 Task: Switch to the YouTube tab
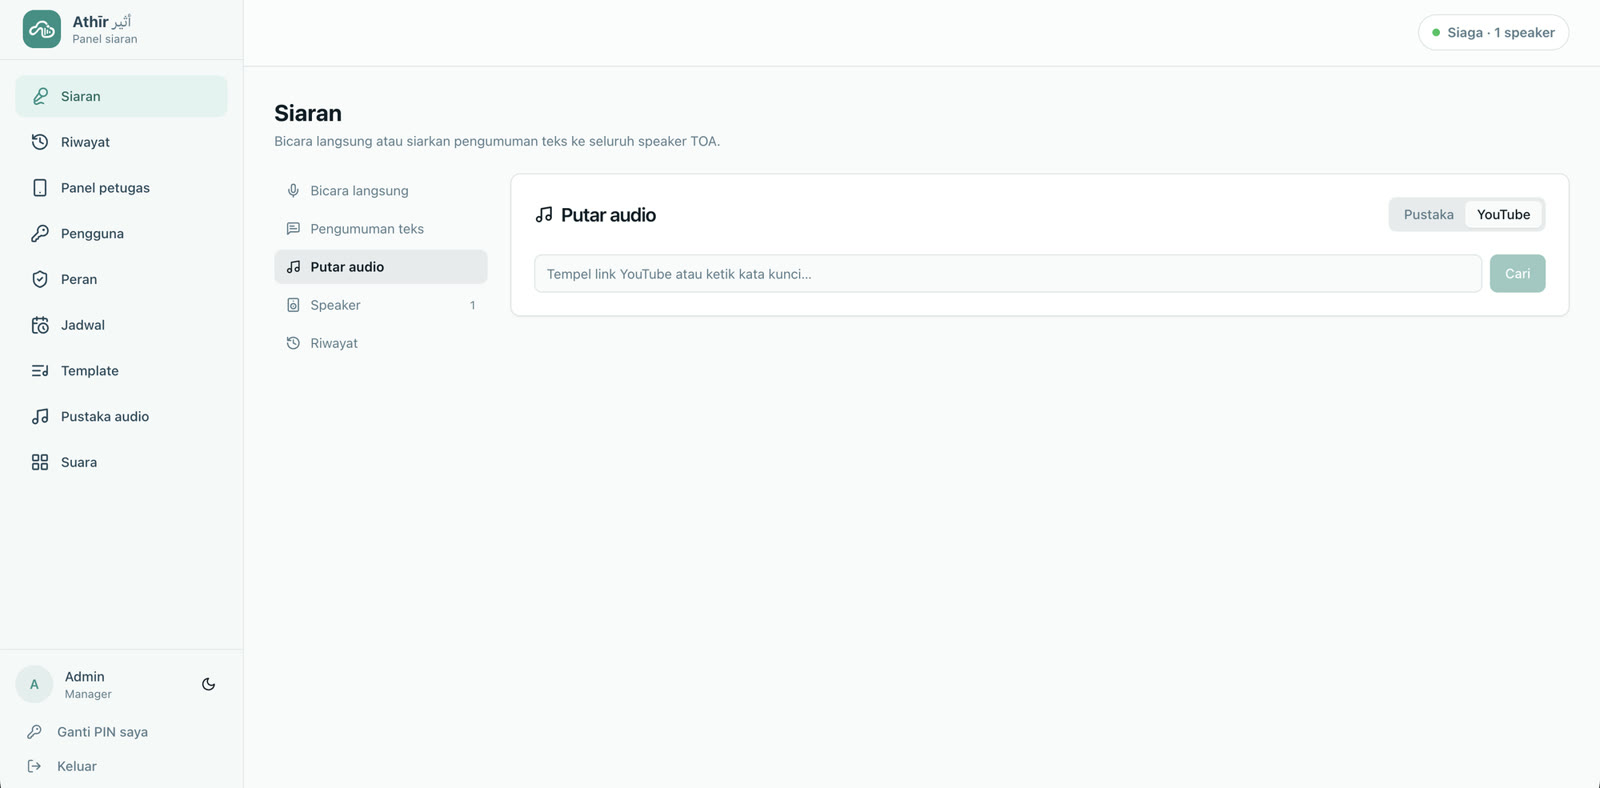pos(1503,214)
